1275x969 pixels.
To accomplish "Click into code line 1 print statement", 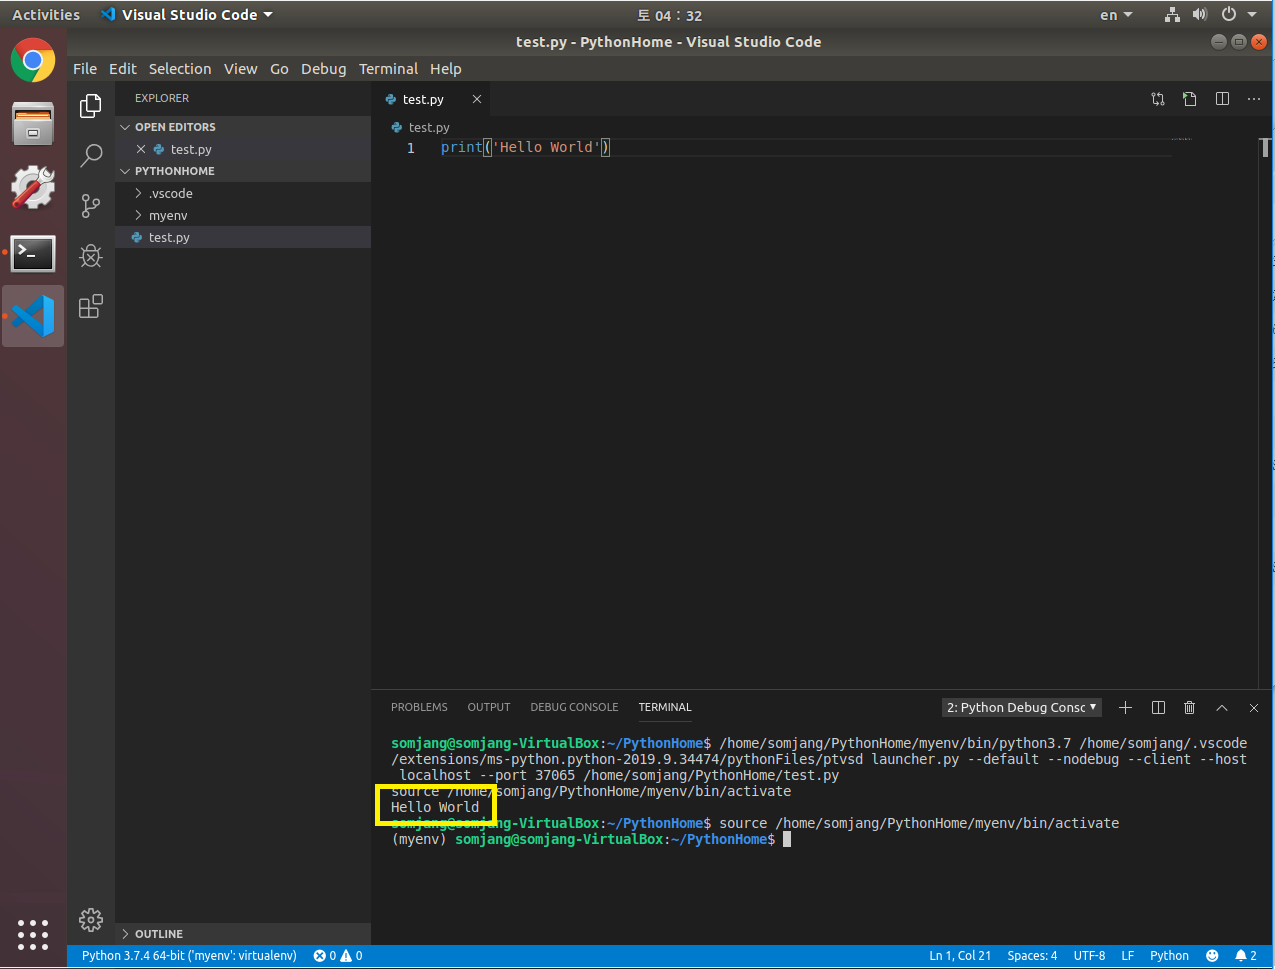I will (525, 147).
